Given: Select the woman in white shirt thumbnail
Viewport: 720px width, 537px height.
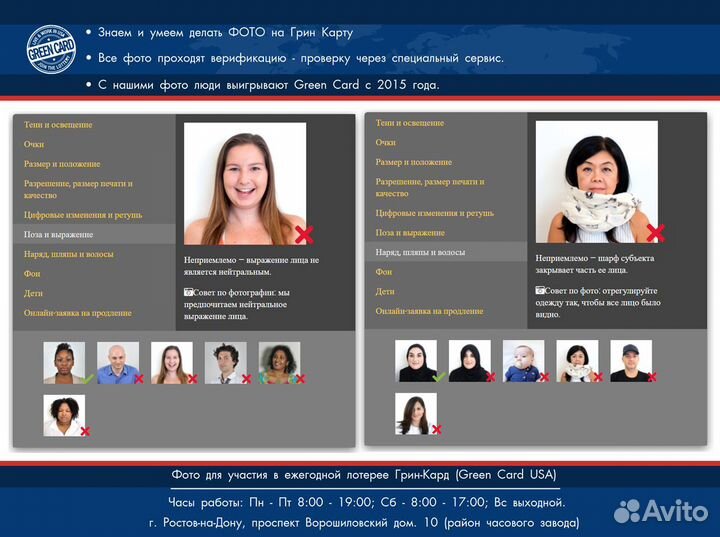Looking at the screenshot, I should [x=64, y=415].
